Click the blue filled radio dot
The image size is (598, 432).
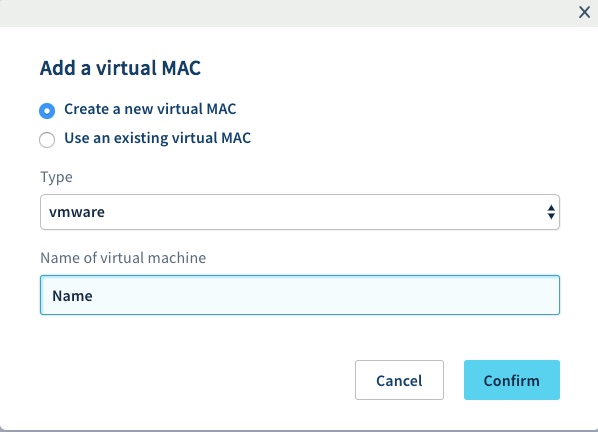pyautogui.click(x=47, y=111)
